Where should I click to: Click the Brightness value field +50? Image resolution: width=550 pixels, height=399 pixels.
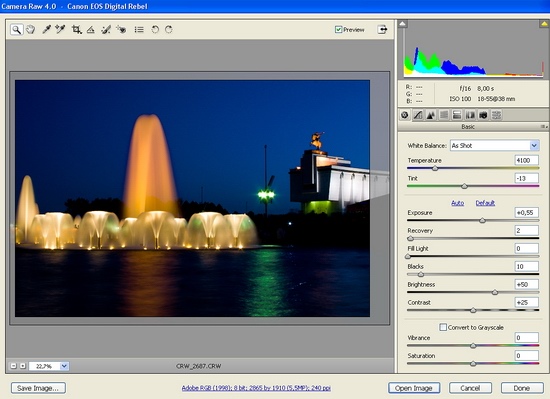(526, 284)
